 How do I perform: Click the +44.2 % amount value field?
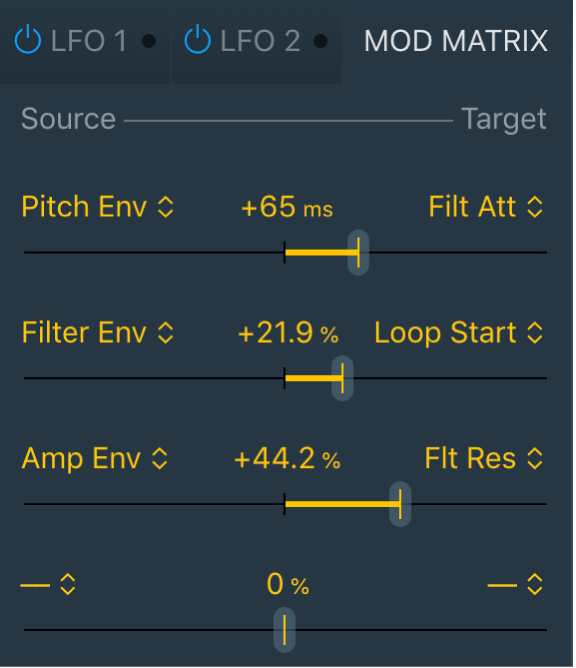tap(288, 459)
